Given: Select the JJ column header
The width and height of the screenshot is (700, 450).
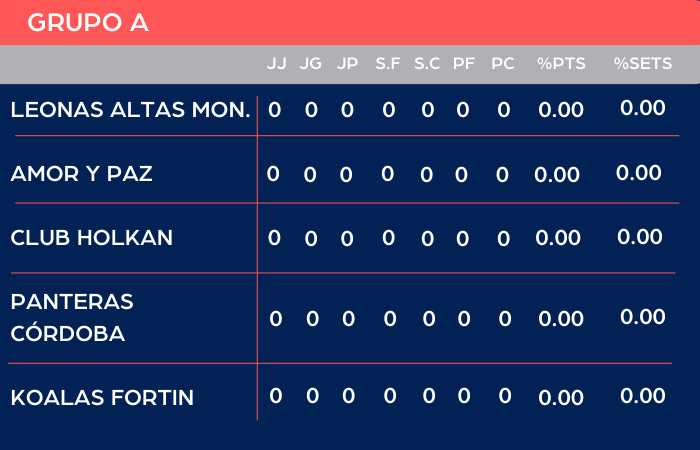Looking at the screenshot, I should 277,64.
